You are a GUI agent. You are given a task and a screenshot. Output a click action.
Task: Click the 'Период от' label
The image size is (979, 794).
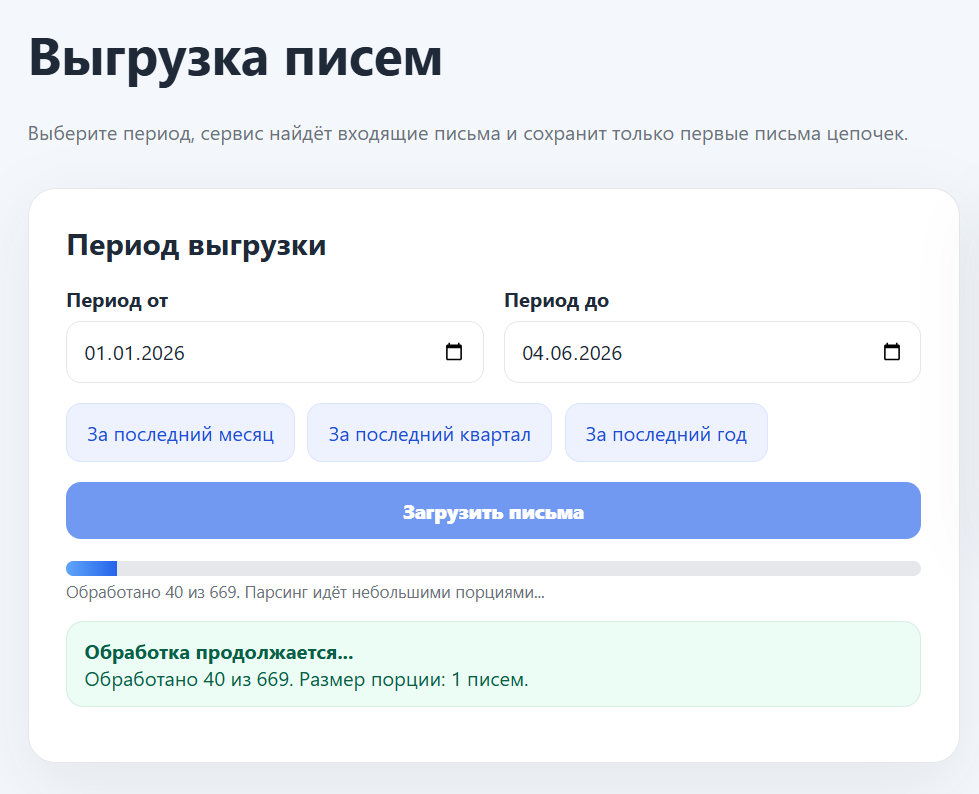click(x=117, y=300)
